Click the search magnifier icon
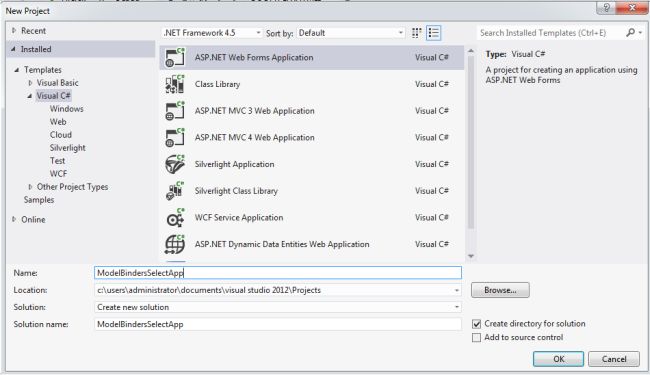The image size is (650, 375). pos(631,32)
